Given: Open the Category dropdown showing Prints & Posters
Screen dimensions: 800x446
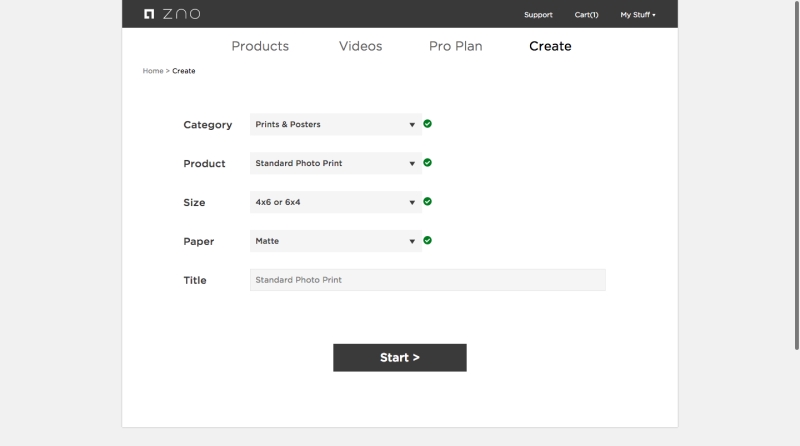Looking at the screenshot, I should pos(336,125).
